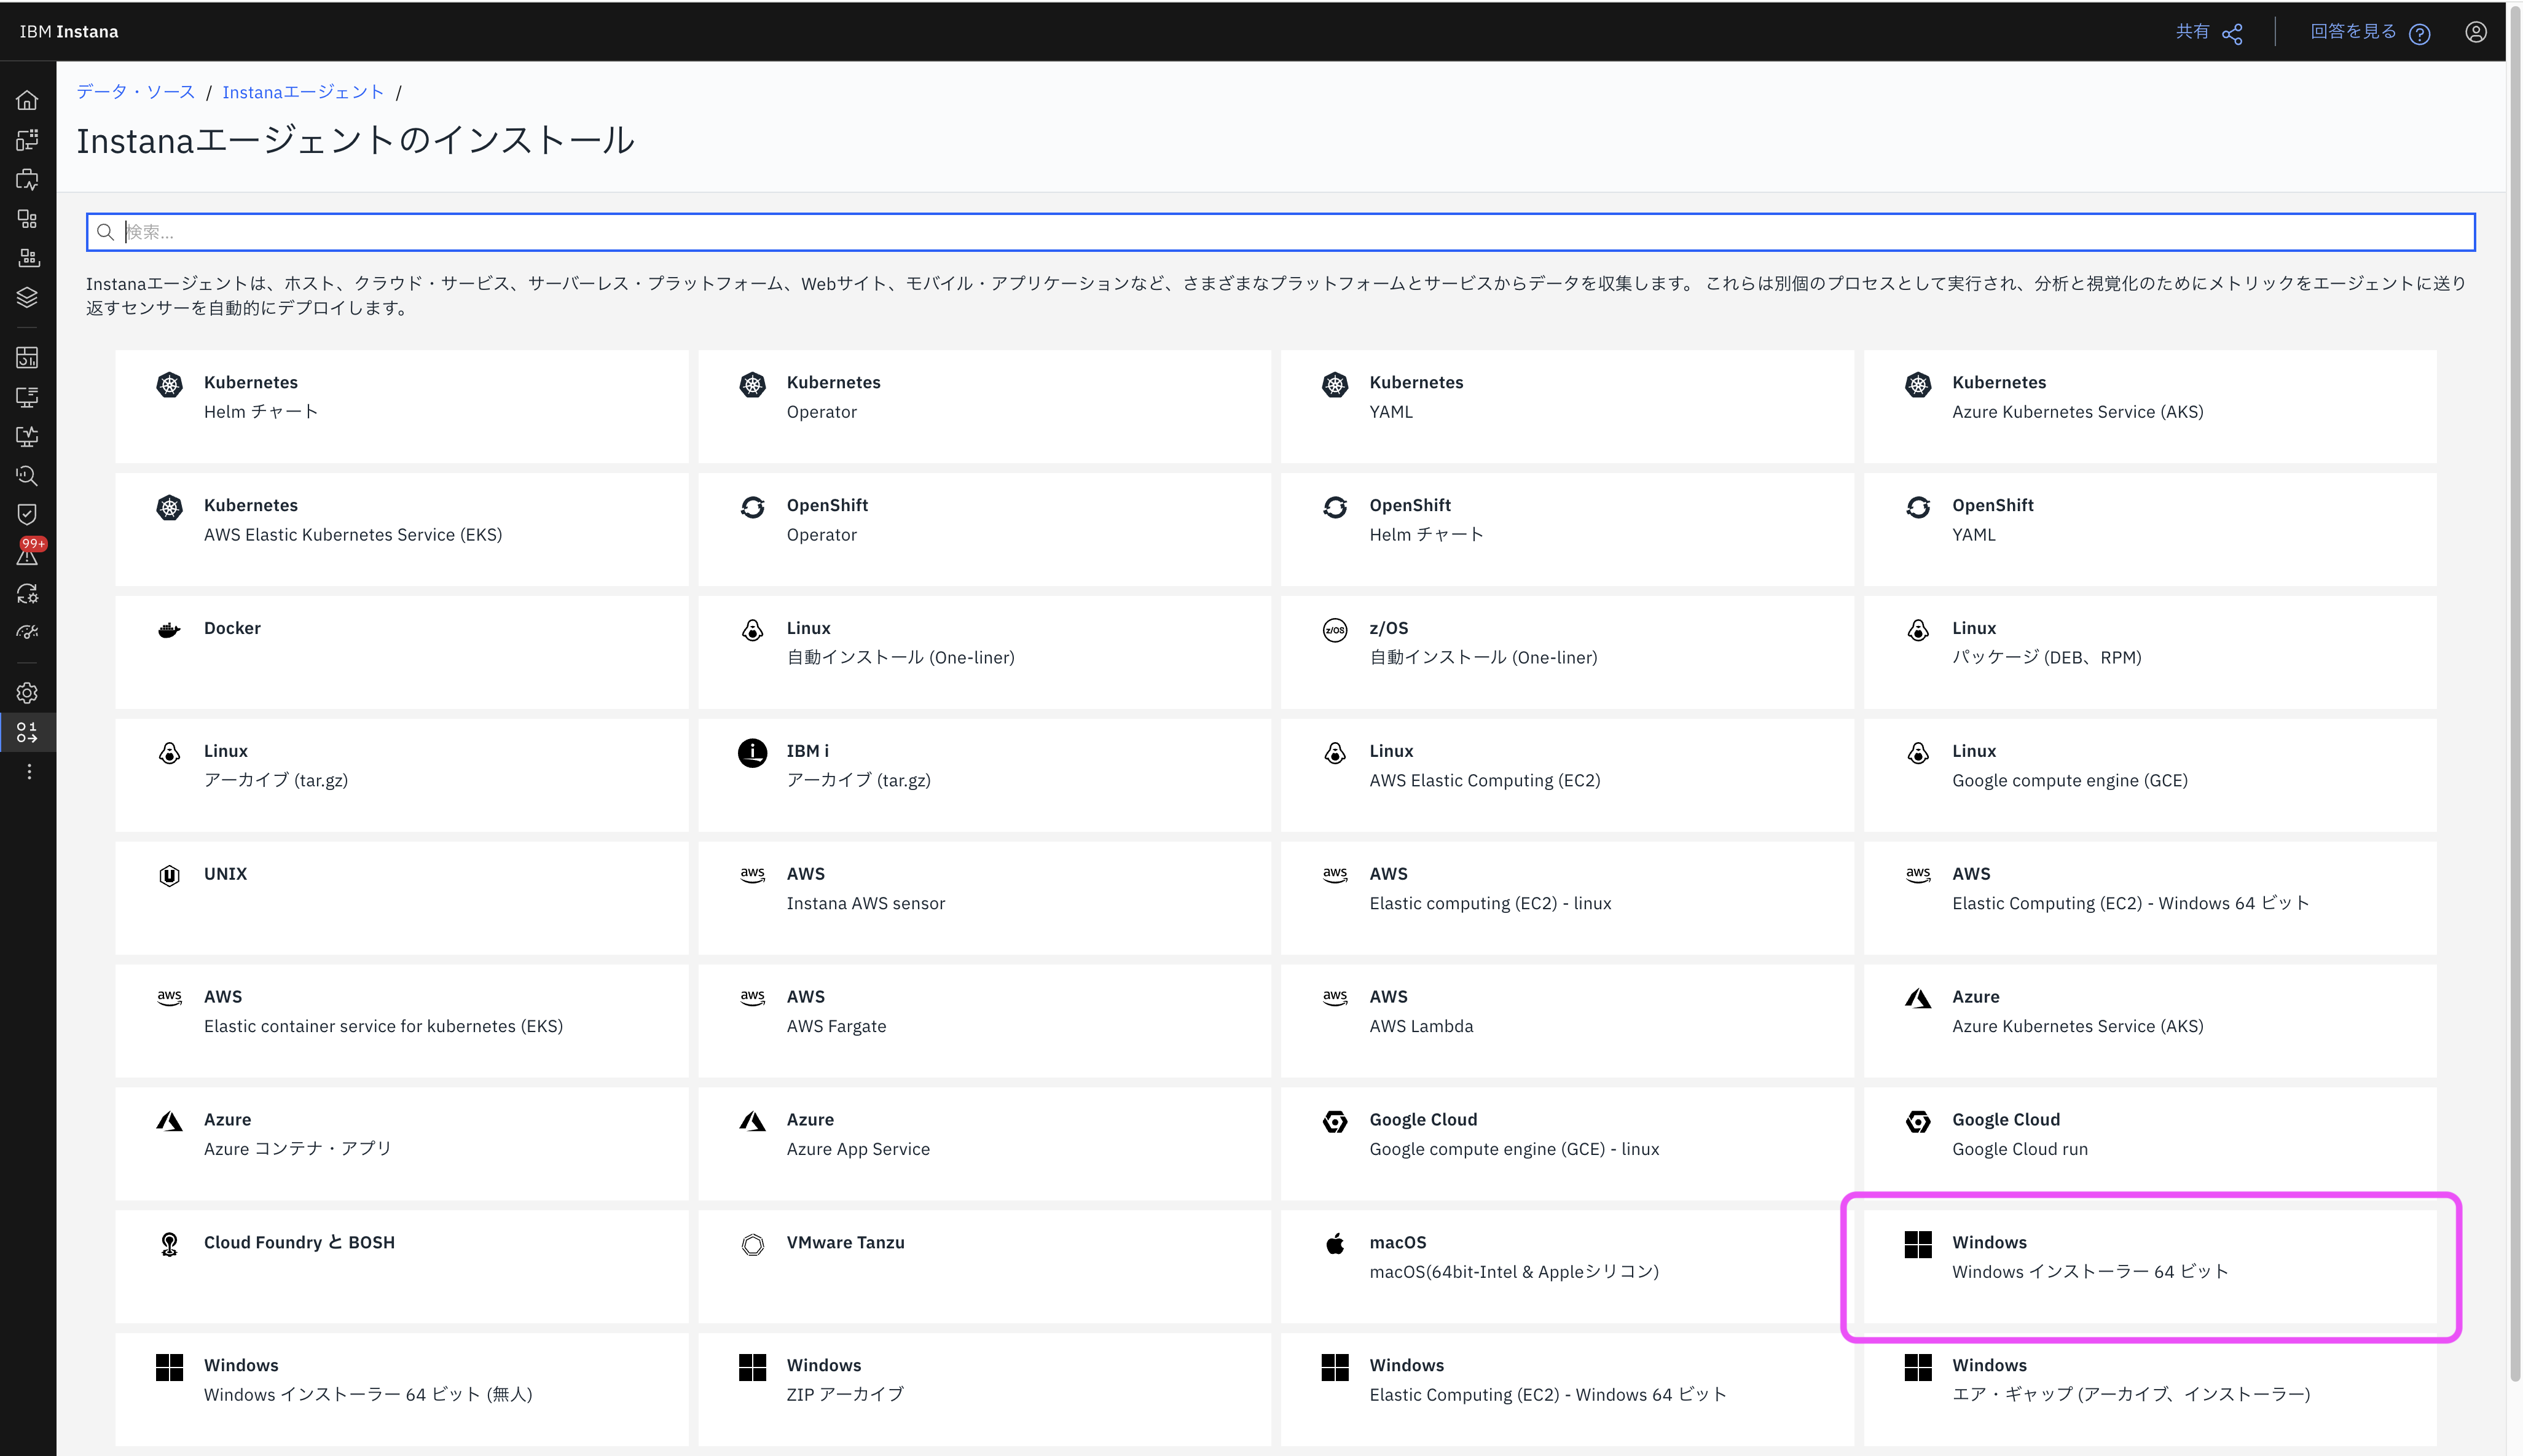This screenshot has height=1456, width=2523.
Task: Click the Instanaエージェント breadcrumb link
Action: [x=302, y=92]
